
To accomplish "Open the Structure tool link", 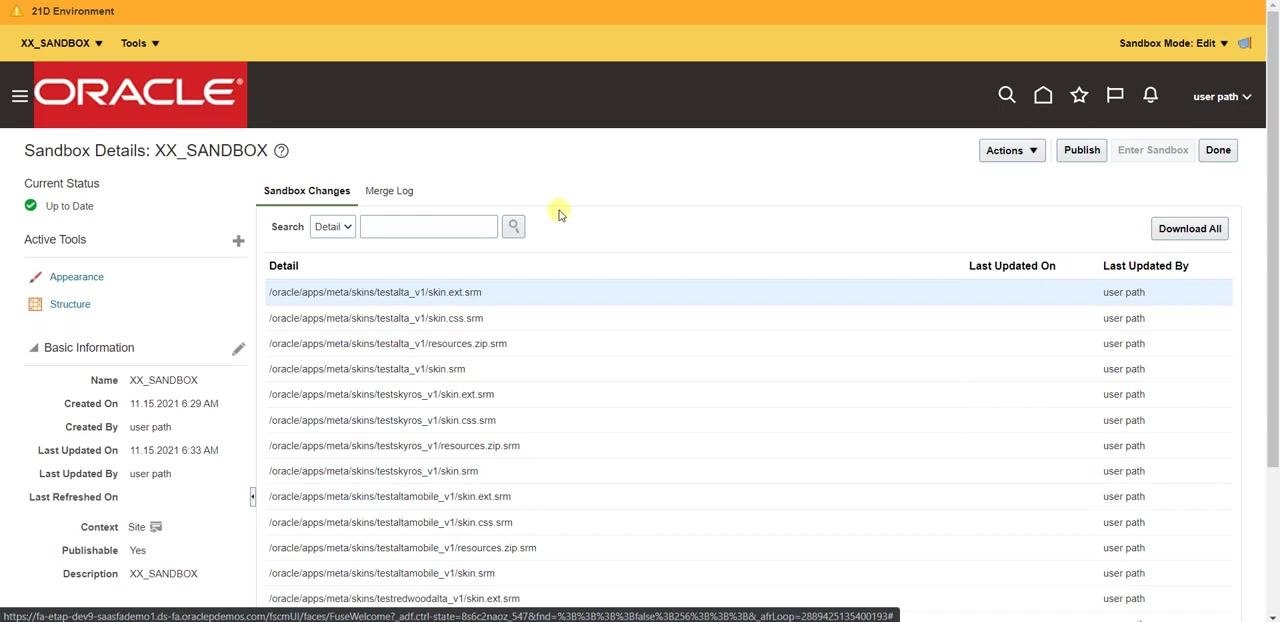I will (x=70, y=304).
